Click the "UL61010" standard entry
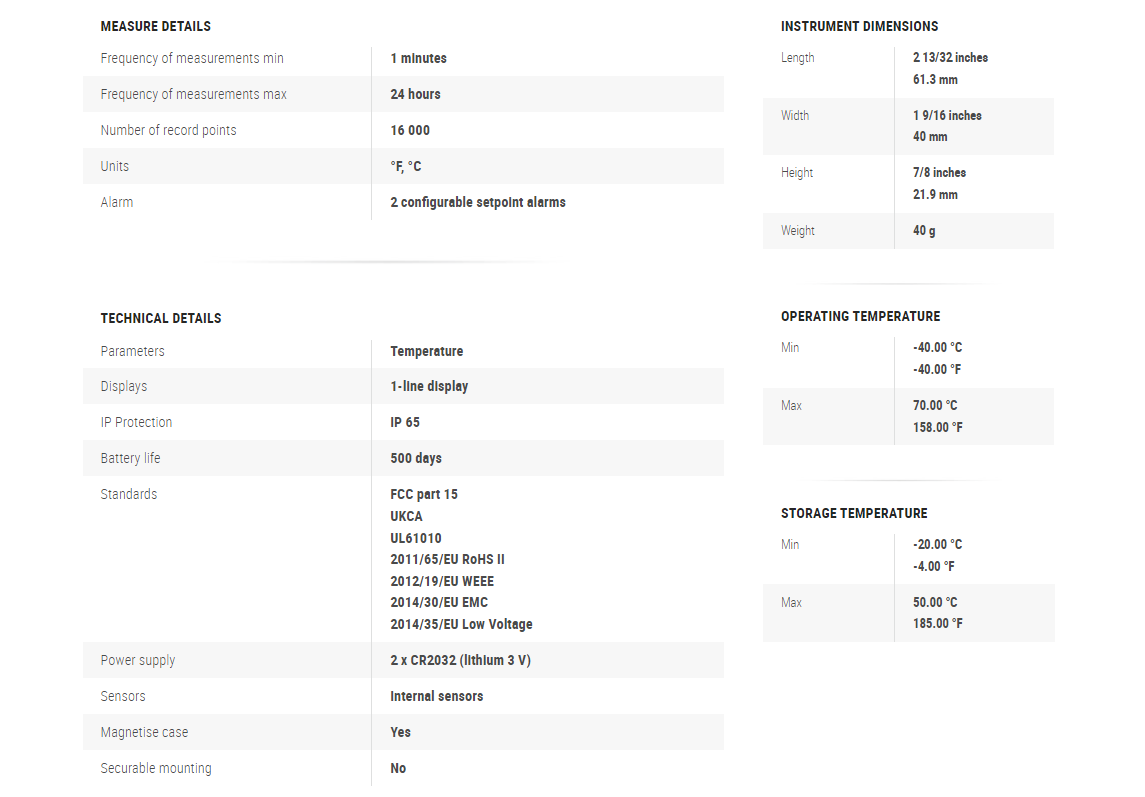Image resolution: width=1145 pixels, height=797 pixels. [x=416, y=538]
